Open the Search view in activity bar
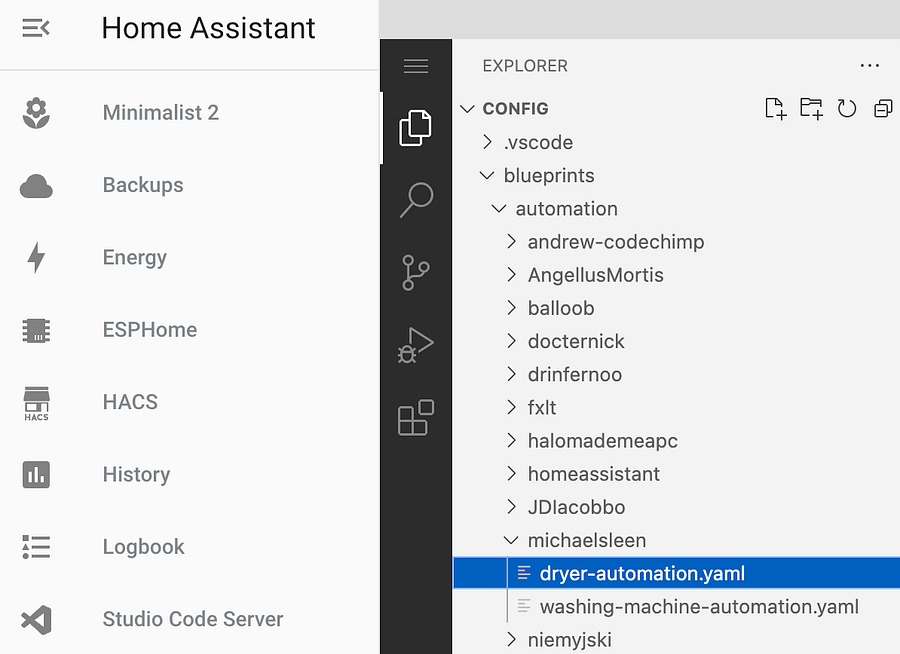900x654 pixels. (416, 200)
